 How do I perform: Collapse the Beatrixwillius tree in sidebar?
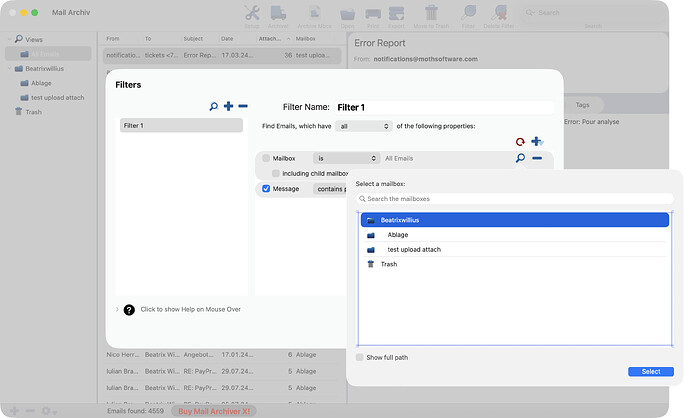click(x=9, y=68)
